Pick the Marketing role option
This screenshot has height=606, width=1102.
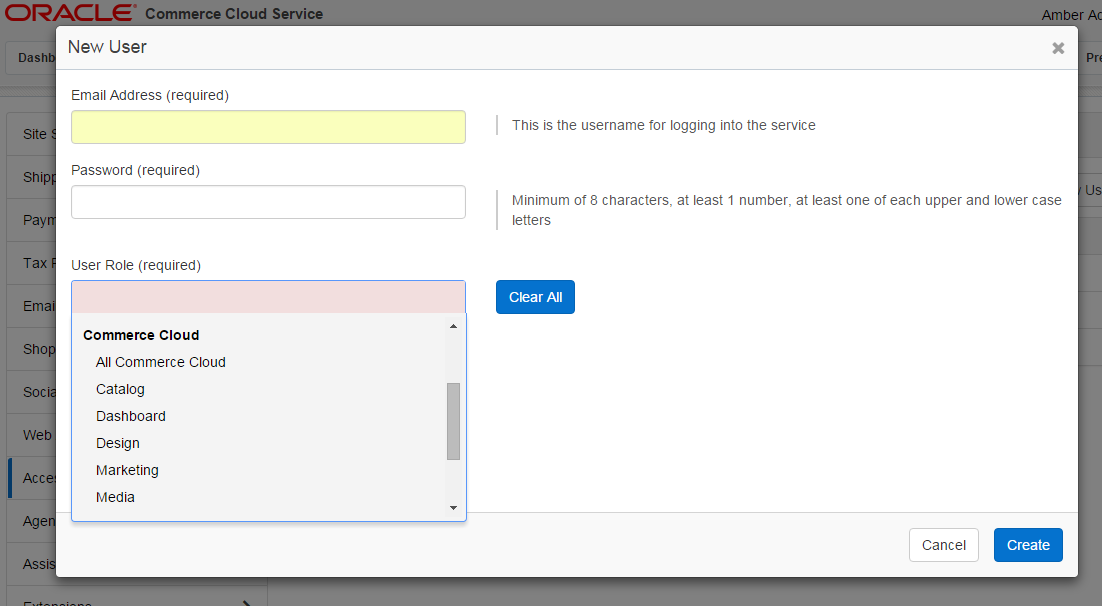click(x=127, y=470)
